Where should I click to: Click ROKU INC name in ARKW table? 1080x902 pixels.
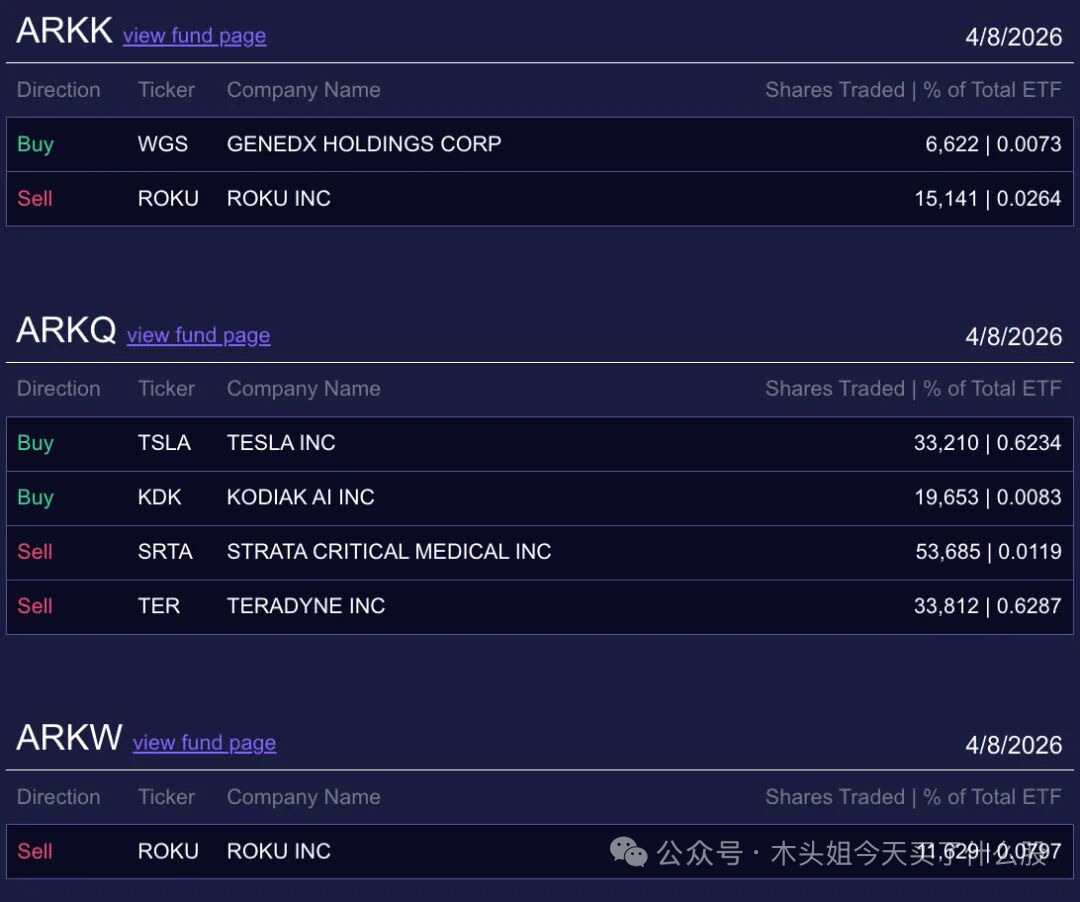coord(279,851)
